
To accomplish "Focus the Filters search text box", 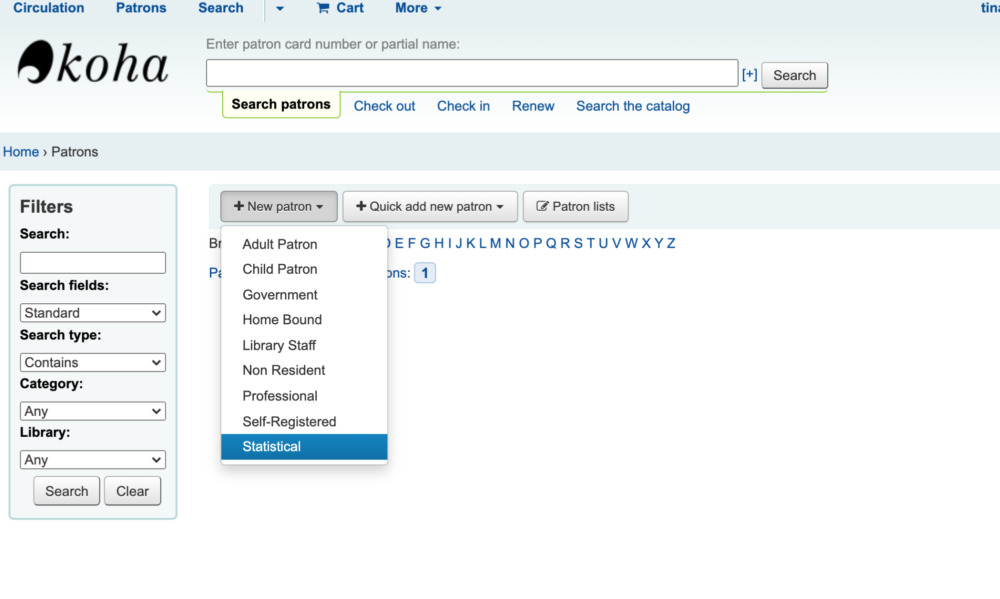I will tap(92, 262).
